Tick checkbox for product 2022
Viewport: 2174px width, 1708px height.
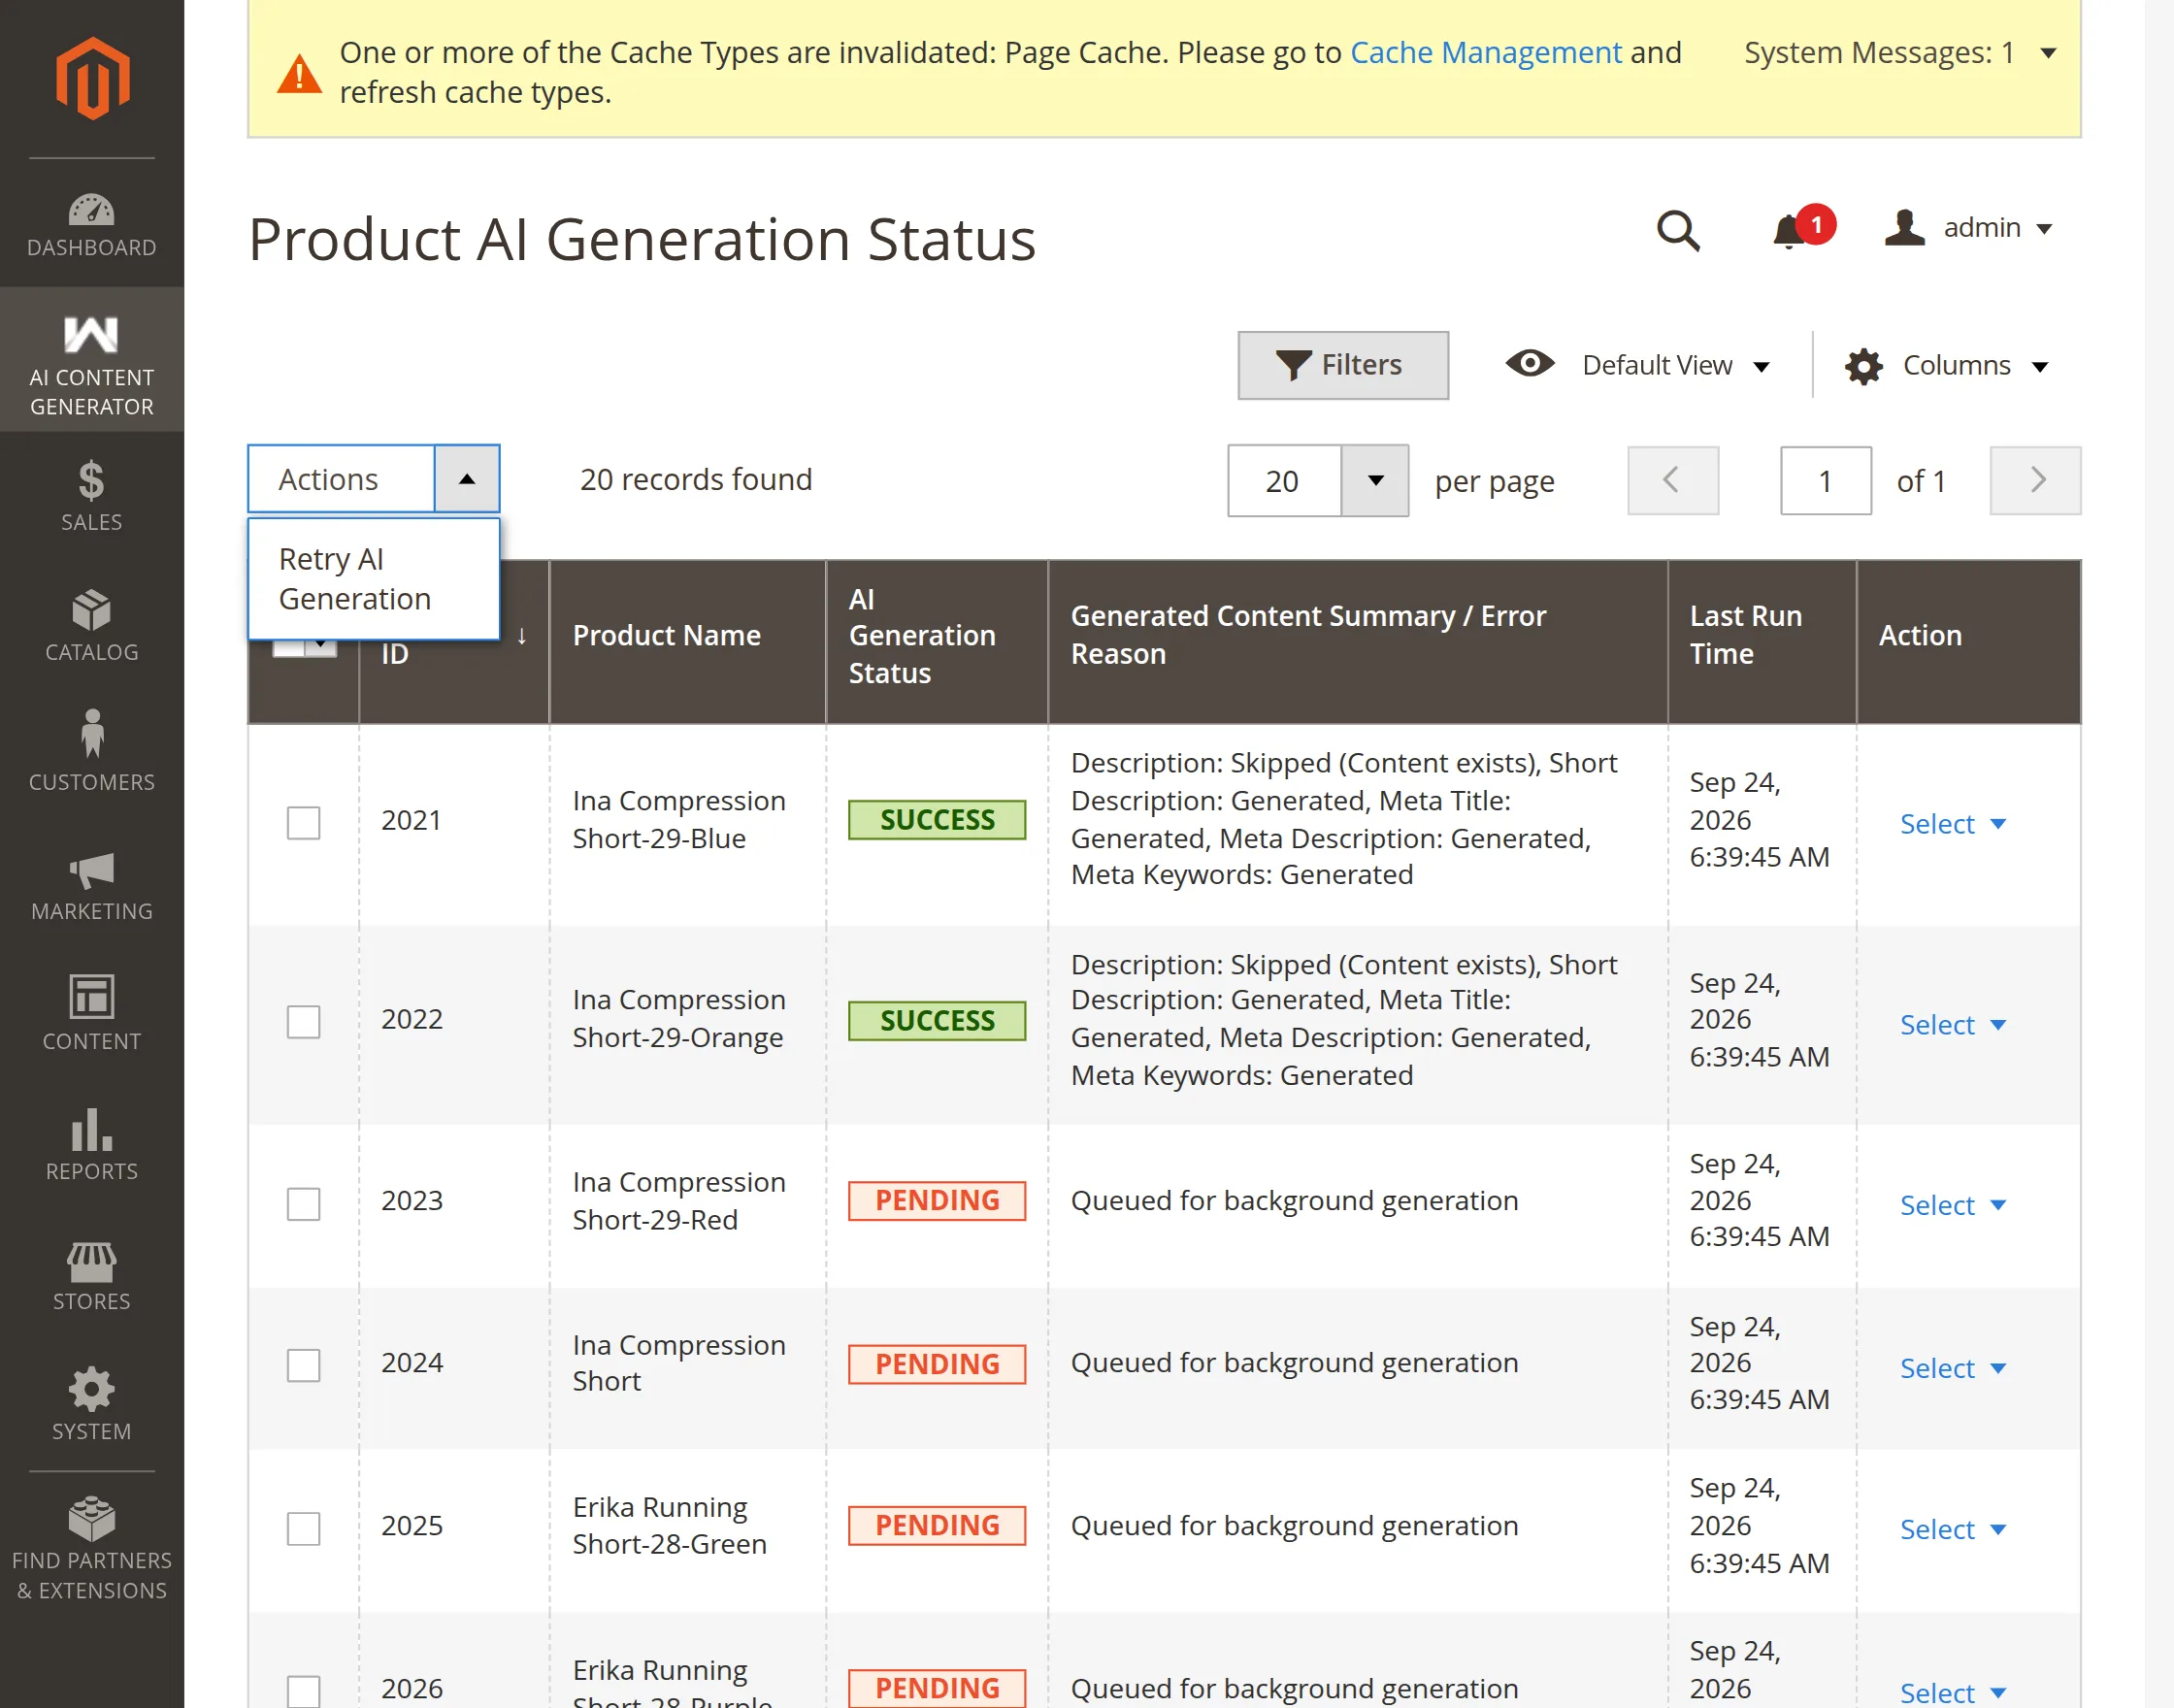[303, 1022]
